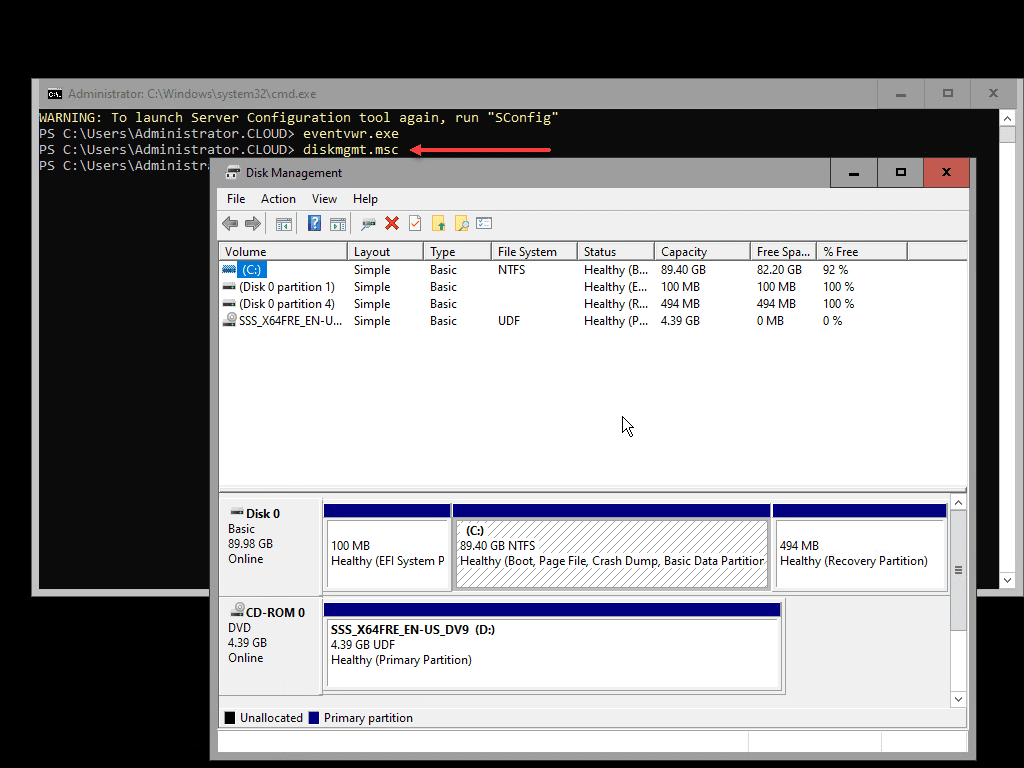Open the Action menu
Viewport: 1024px width, 768px height.
click(278, 199)
